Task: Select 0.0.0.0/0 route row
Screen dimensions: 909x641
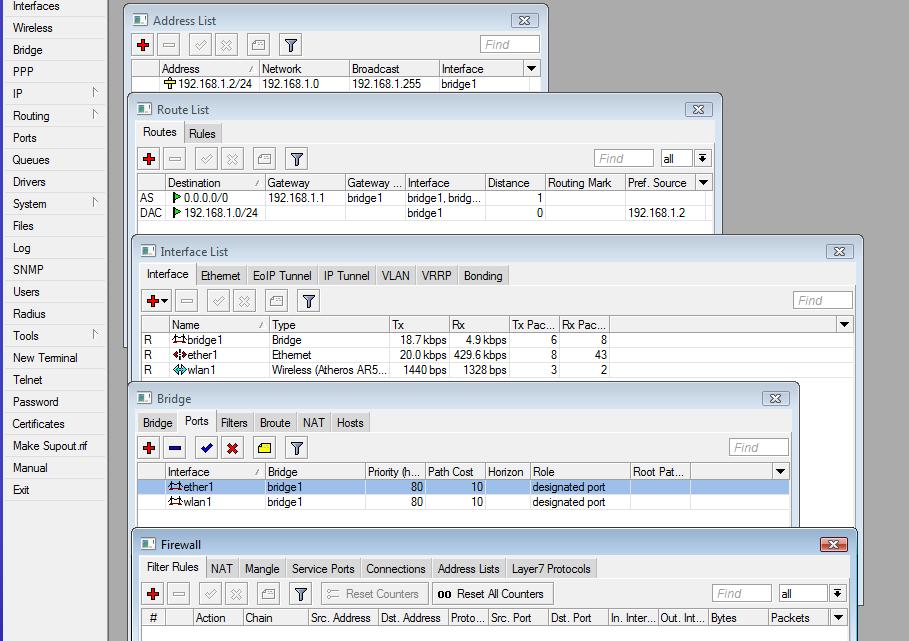Action: click(x=424, y=198)
